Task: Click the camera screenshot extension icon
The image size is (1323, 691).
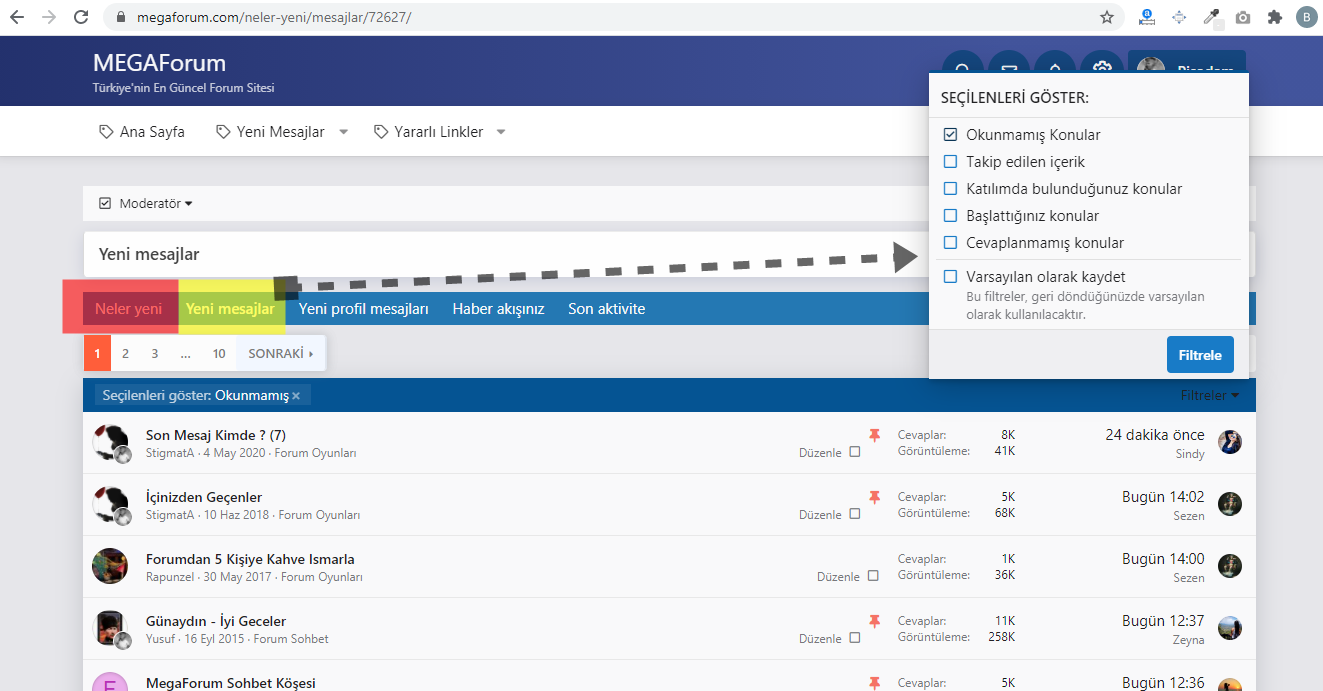Action: pos(1242,17)
